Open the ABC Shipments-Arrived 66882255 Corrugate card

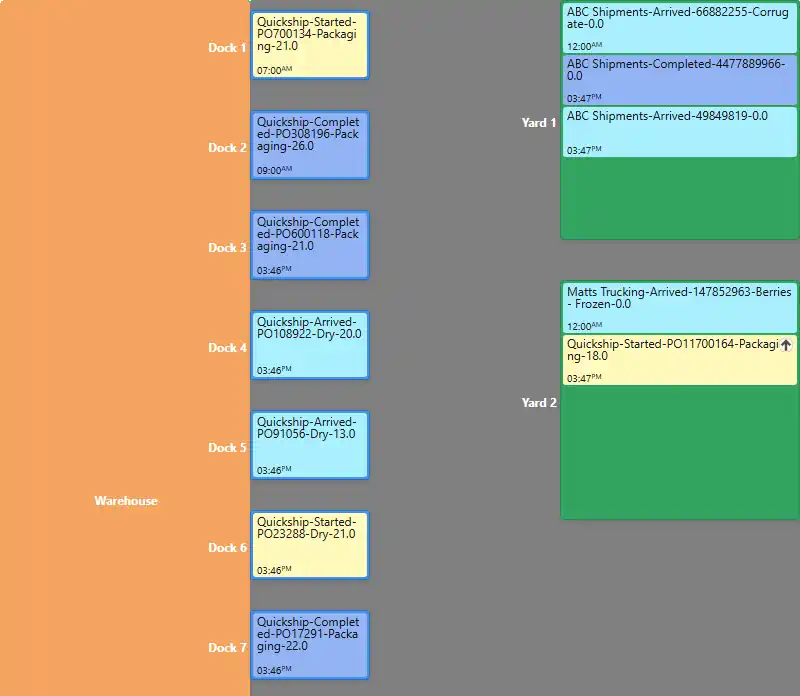(x=678, y=28)
